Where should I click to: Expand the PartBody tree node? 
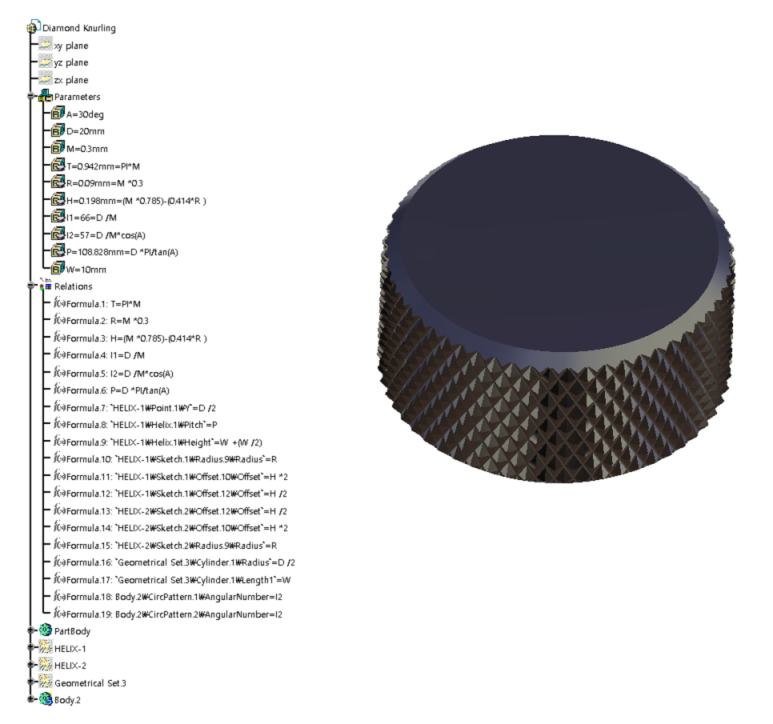point(31,631)
